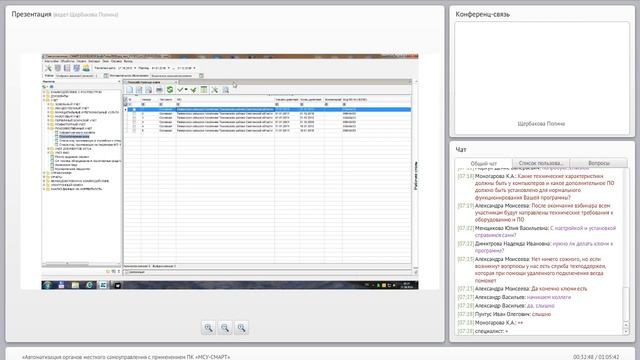Screen dimensions: 640x360
Task: Switch to the Вопросы tab
Action: [598, 163]
